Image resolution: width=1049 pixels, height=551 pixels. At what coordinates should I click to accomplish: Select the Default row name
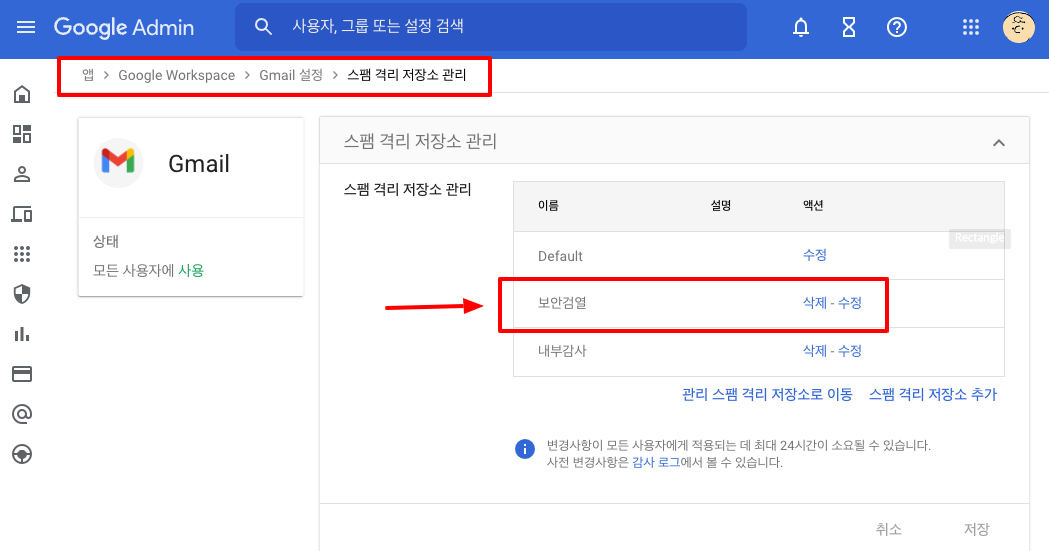click(560, 256)
